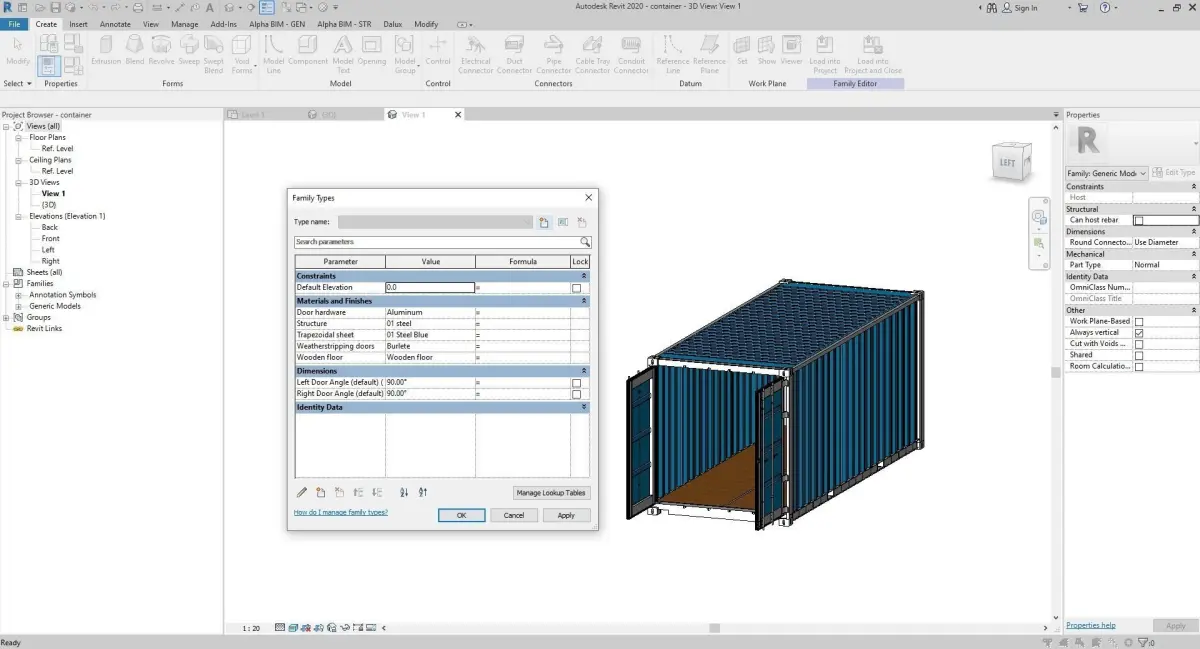
Task: Open the Manage ribbon tab
Action: (x=184, y=24)
